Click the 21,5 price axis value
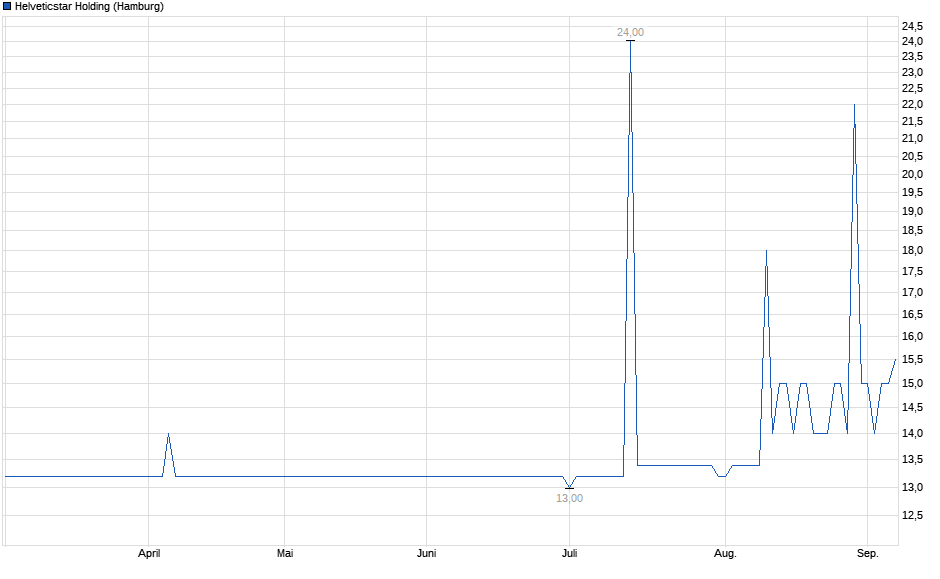 912,122
